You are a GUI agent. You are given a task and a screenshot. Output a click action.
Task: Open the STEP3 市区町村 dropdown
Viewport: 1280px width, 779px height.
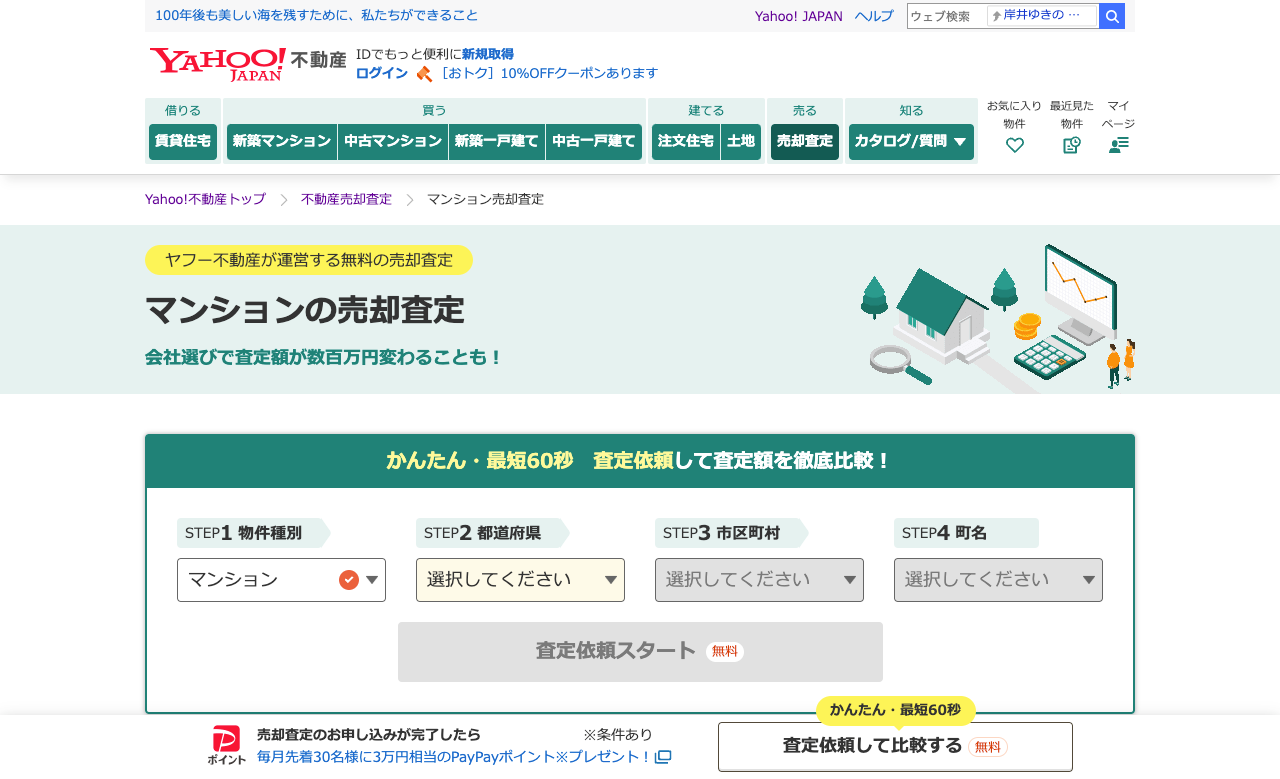759,580
